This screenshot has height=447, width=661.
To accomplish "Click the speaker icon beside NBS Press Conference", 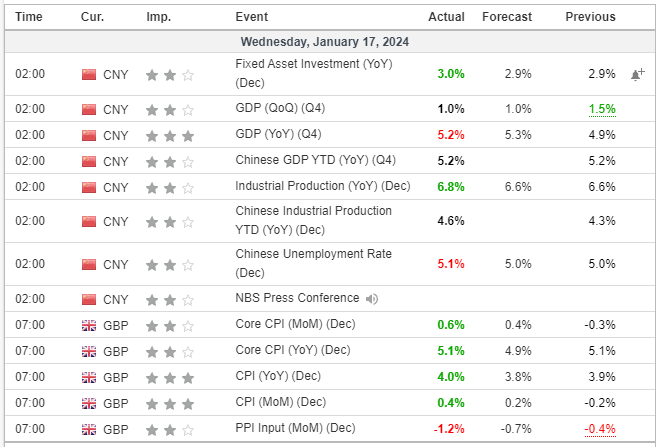I will pos(373,298).
